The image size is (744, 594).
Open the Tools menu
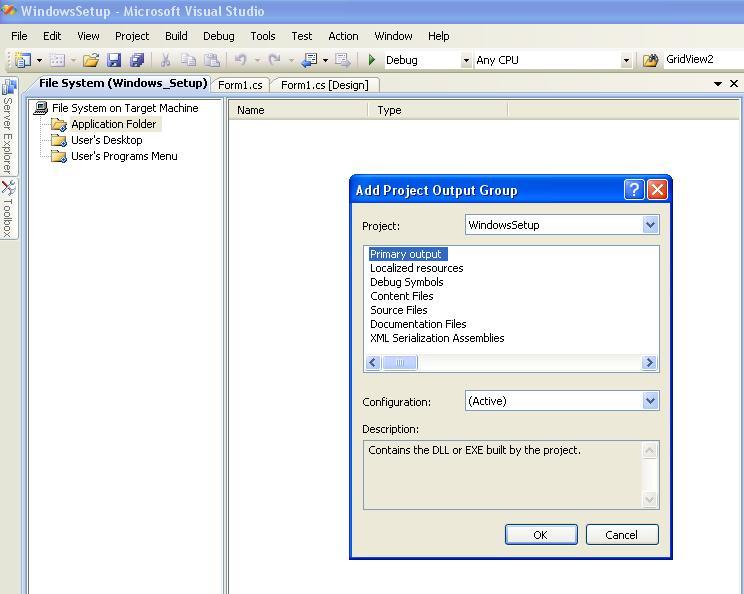(263, 36)
